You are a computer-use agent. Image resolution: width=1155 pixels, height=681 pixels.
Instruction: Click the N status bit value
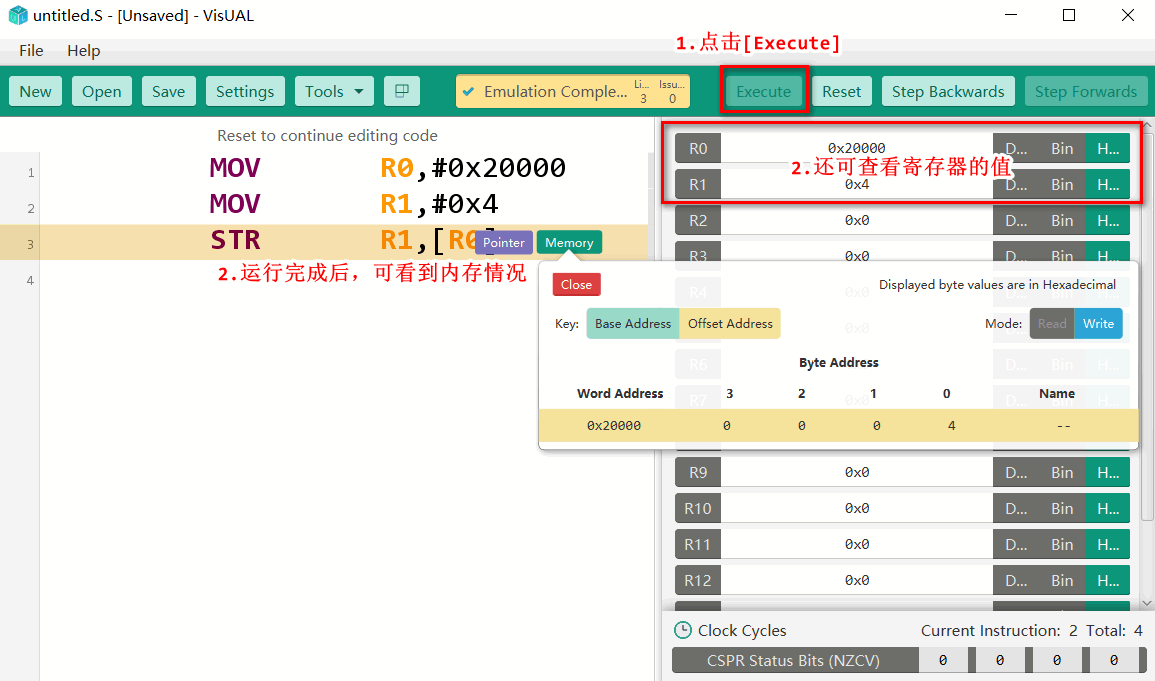(943, 660)
